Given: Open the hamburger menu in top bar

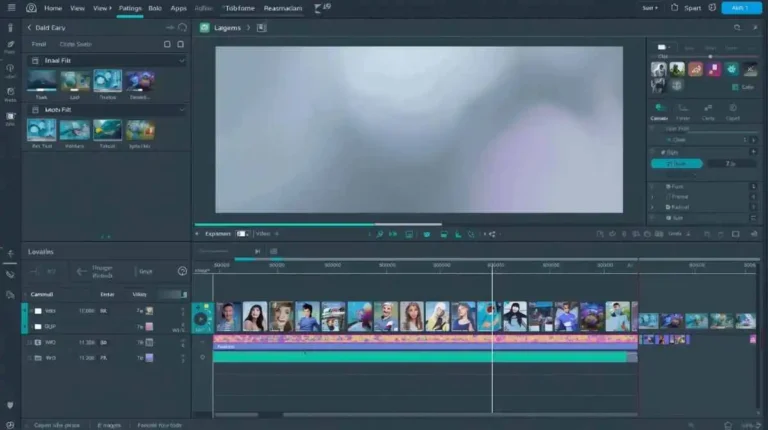Looking at the screenshot, I should (x=11, y=8).
